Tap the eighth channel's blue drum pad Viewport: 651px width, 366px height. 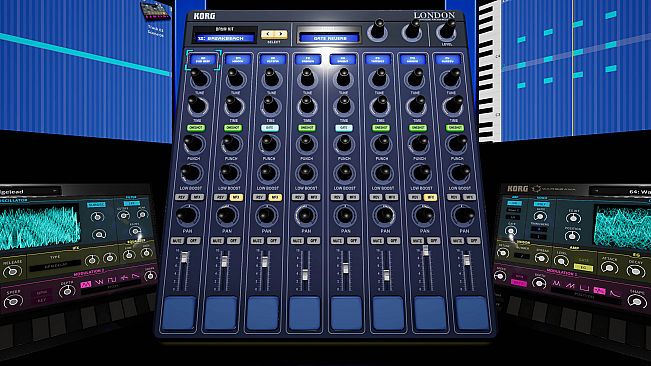472,313
